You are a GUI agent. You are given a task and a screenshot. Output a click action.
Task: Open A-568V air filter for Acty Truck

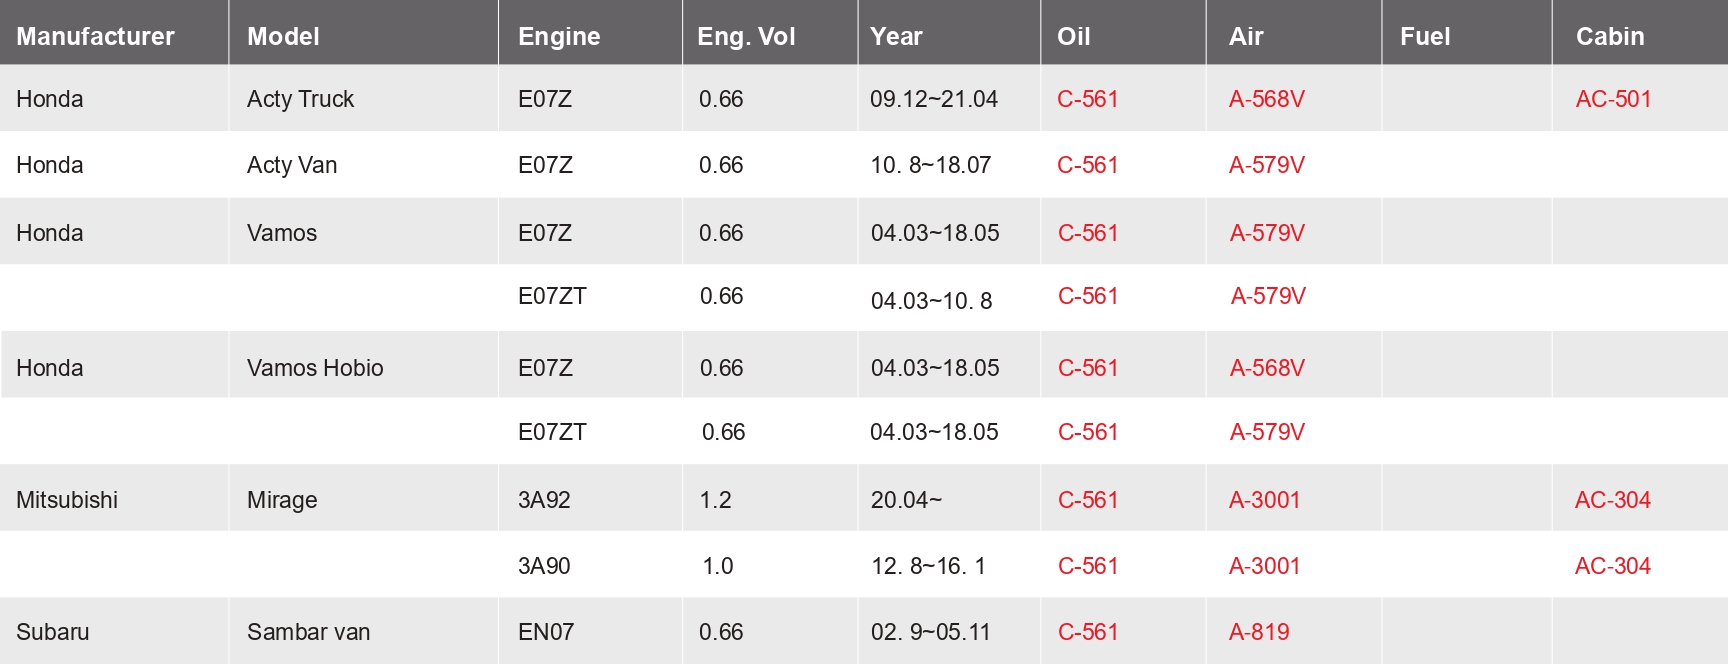coord(1267,99)
